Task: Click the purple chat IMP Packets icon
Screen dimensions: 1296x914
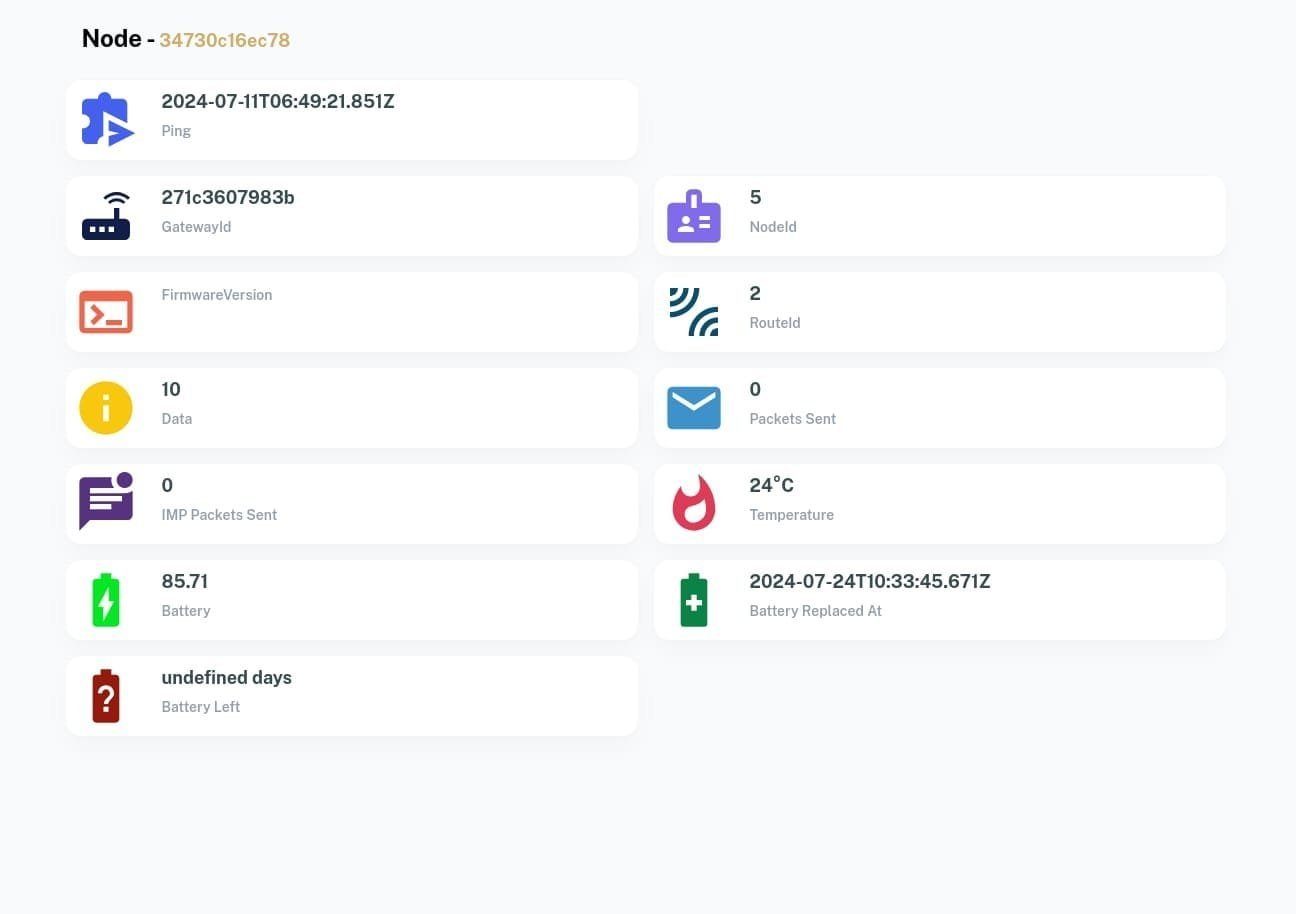Action: (x=106, y=502)
